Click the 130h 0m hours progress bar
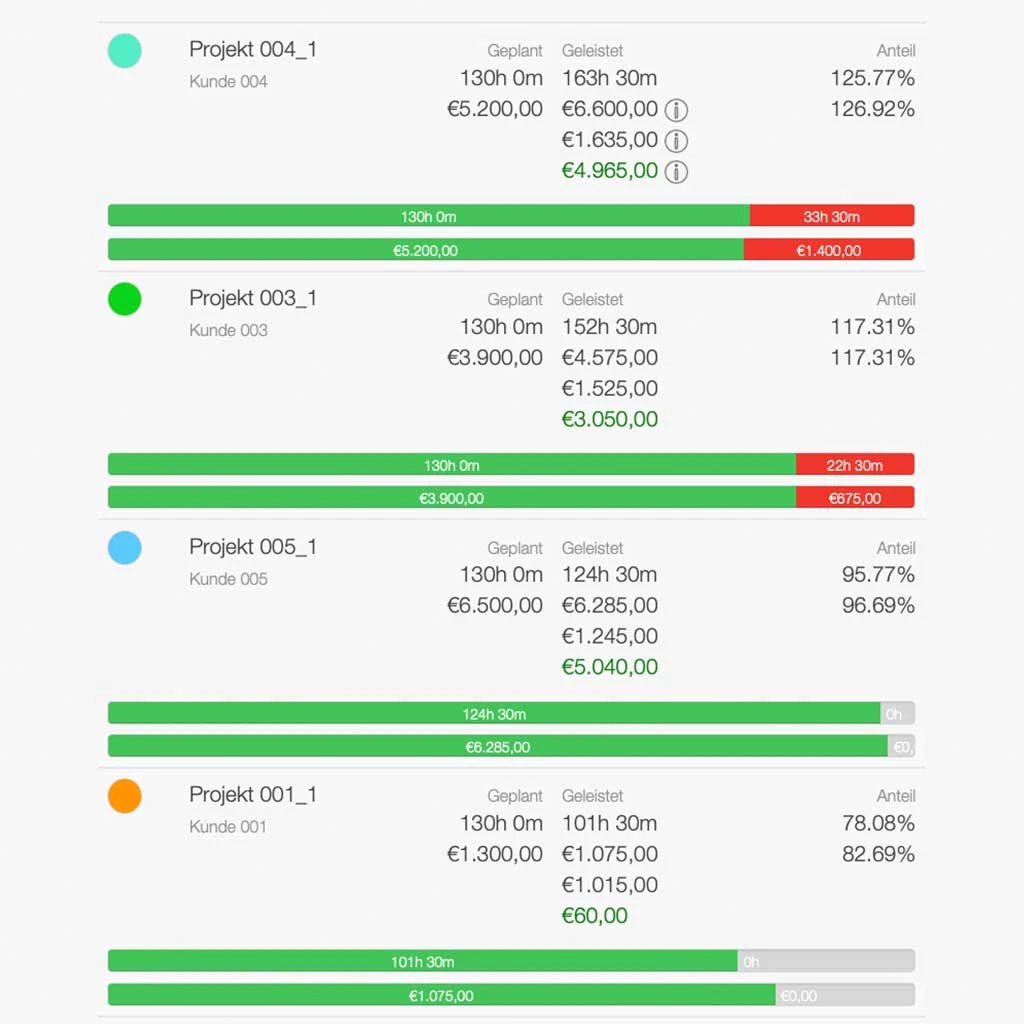This screenshot has height=1024, width=1024. point(428,214)
